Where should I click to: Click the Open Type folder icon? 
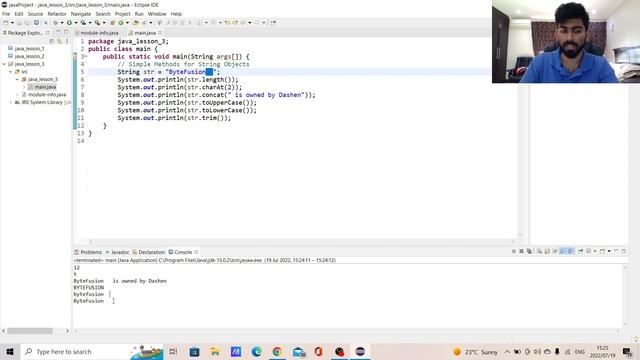pyautogui.click(x=136, y=23)
